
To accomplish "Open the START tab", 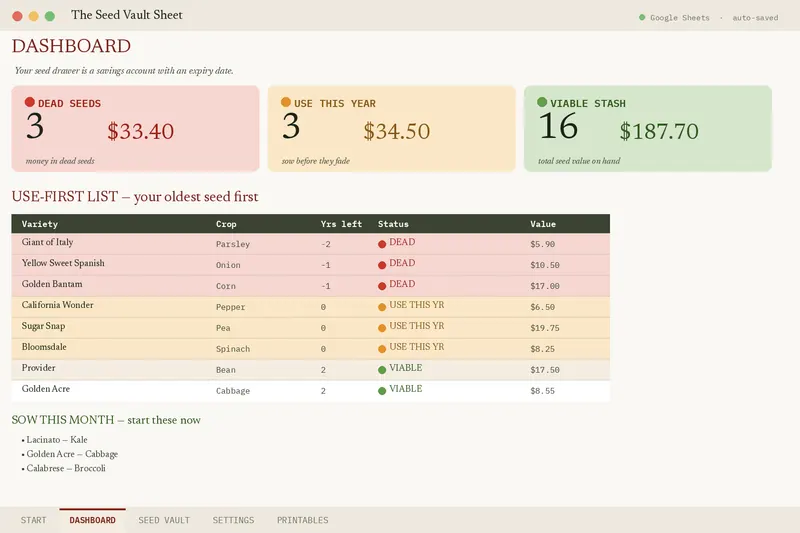I will [34, 520].
